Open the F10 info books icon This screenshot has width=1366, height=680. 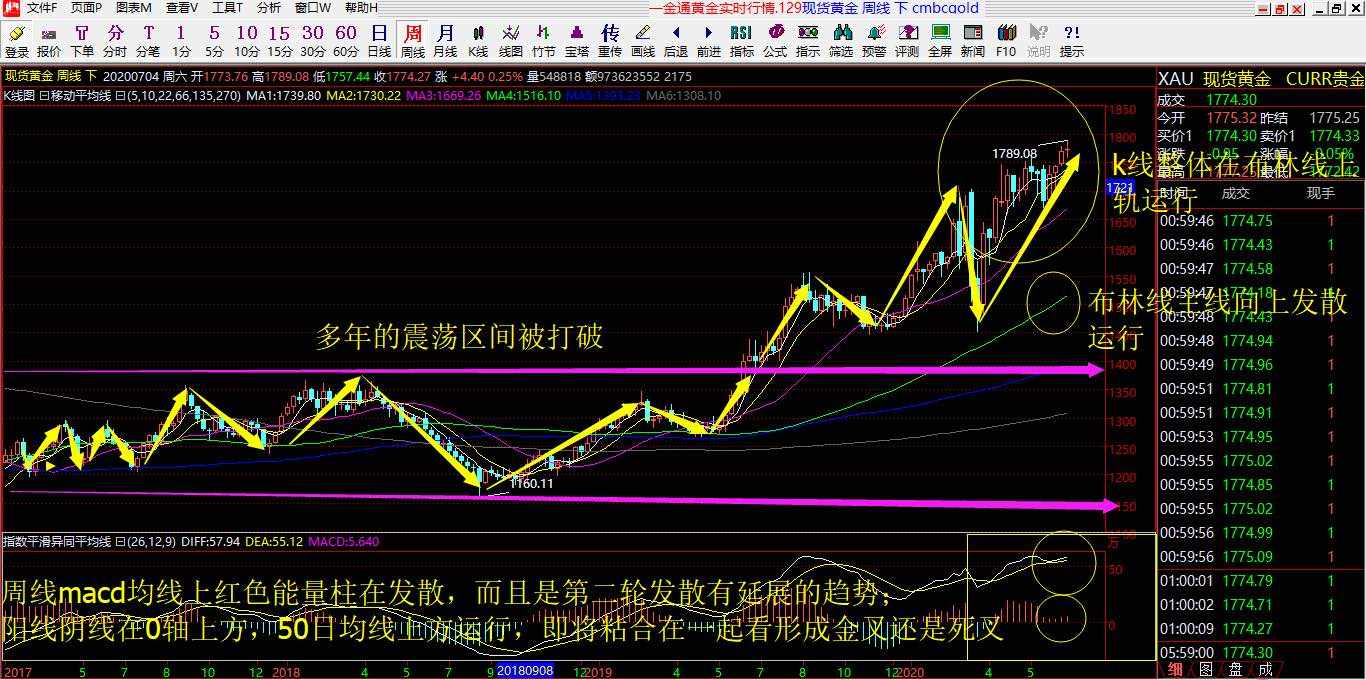(x=1006, y=41)
